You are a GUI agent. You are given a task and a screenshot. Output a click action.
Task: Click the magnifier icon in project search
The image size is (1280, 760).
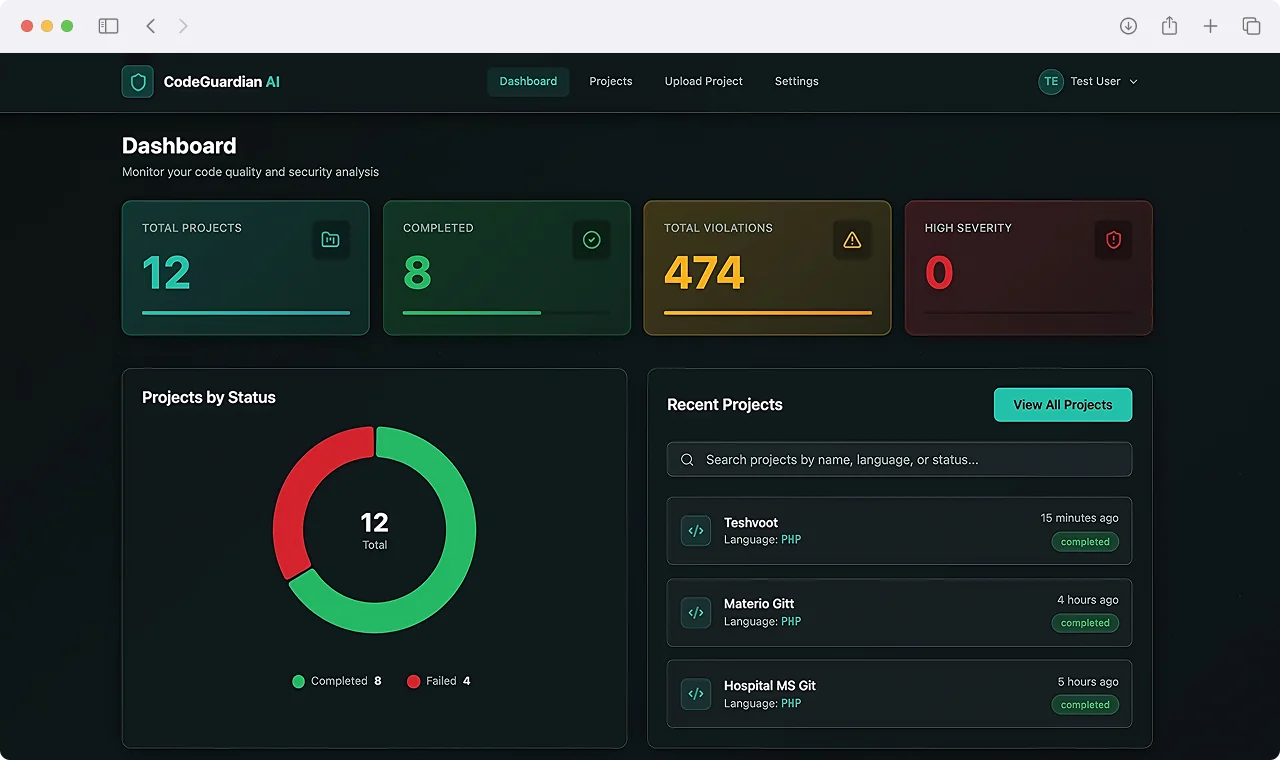click(687, 460)
